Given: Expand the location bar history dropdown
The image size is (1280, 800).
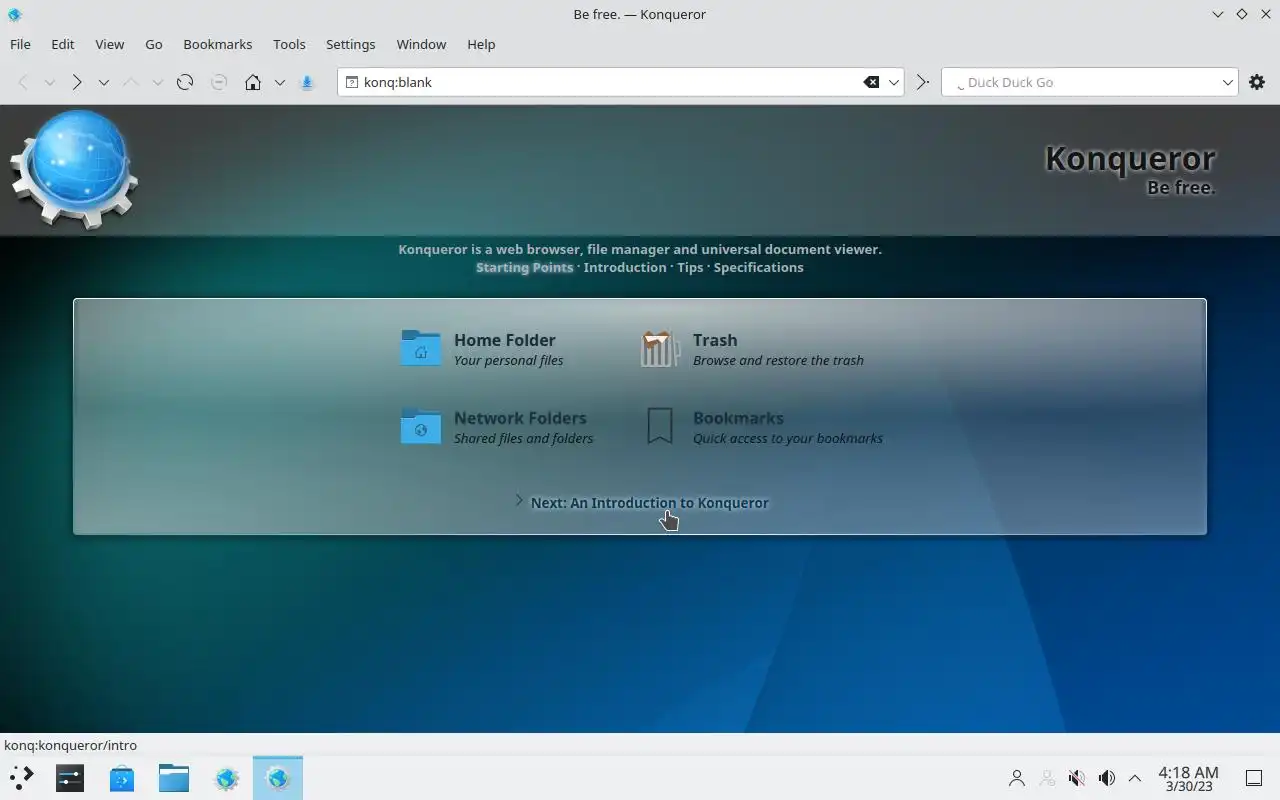Looking at the screenshot, I should (x=894, y=82).
